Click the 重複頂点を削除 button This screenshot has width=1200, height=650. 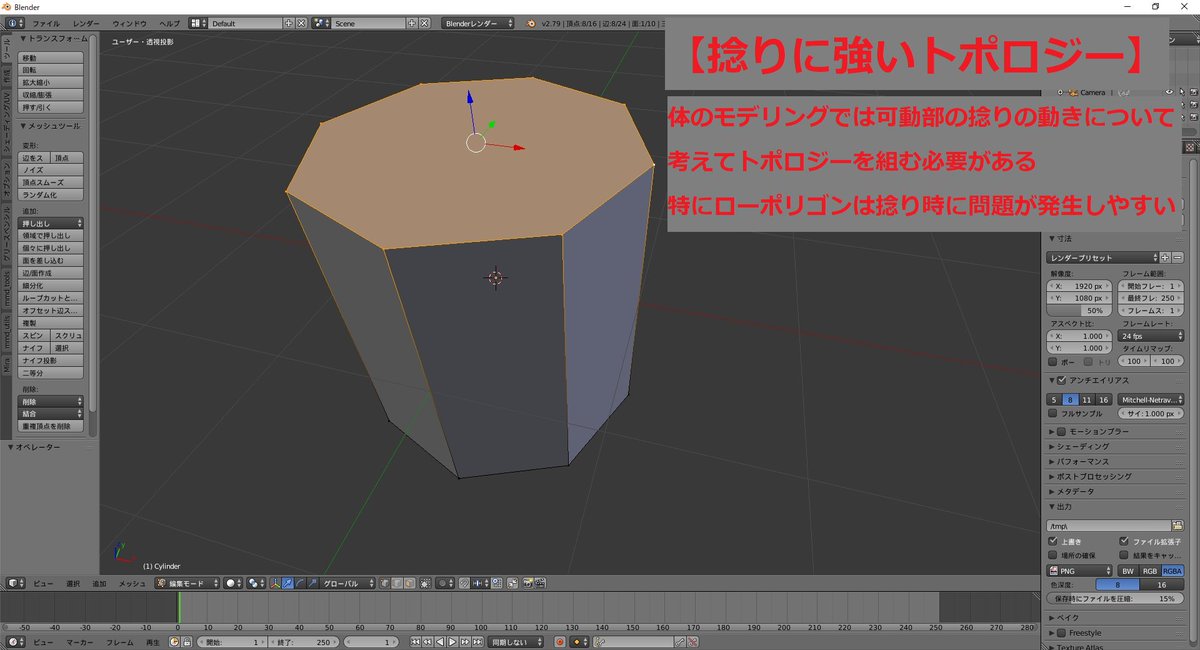[x=51, y=426]
